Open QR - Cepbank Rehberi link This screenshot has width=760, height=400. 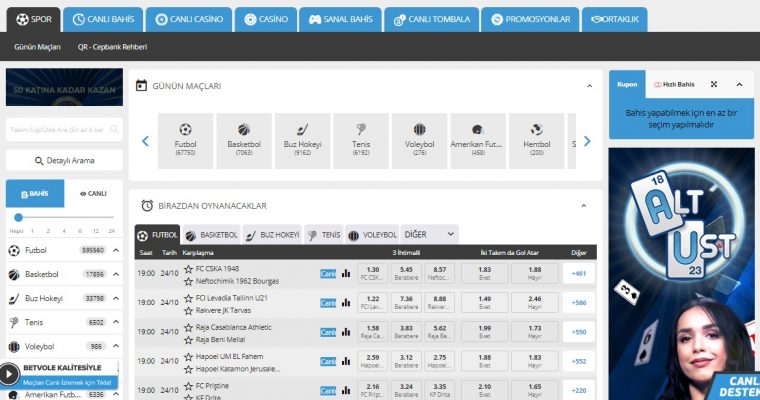[112, 47]
